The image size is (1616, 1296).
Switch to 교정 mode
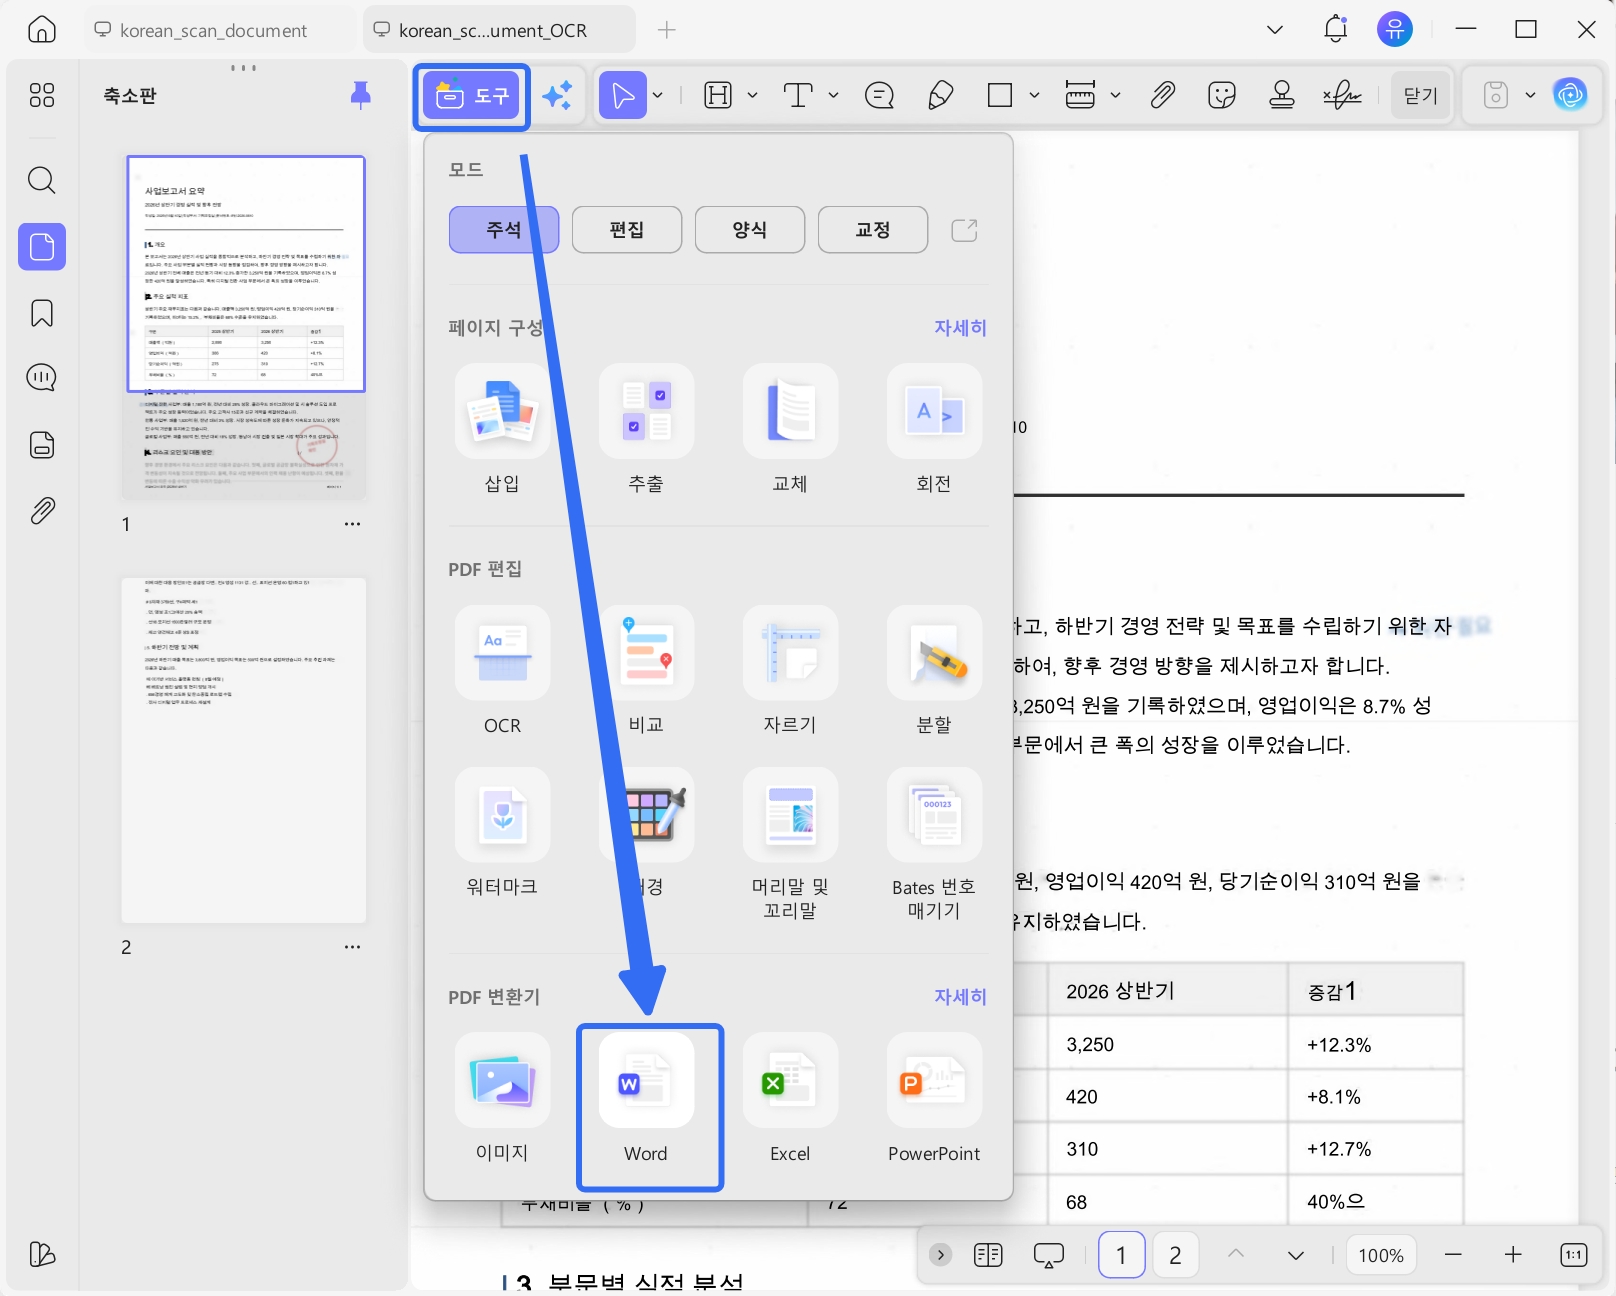coord(873,230)
